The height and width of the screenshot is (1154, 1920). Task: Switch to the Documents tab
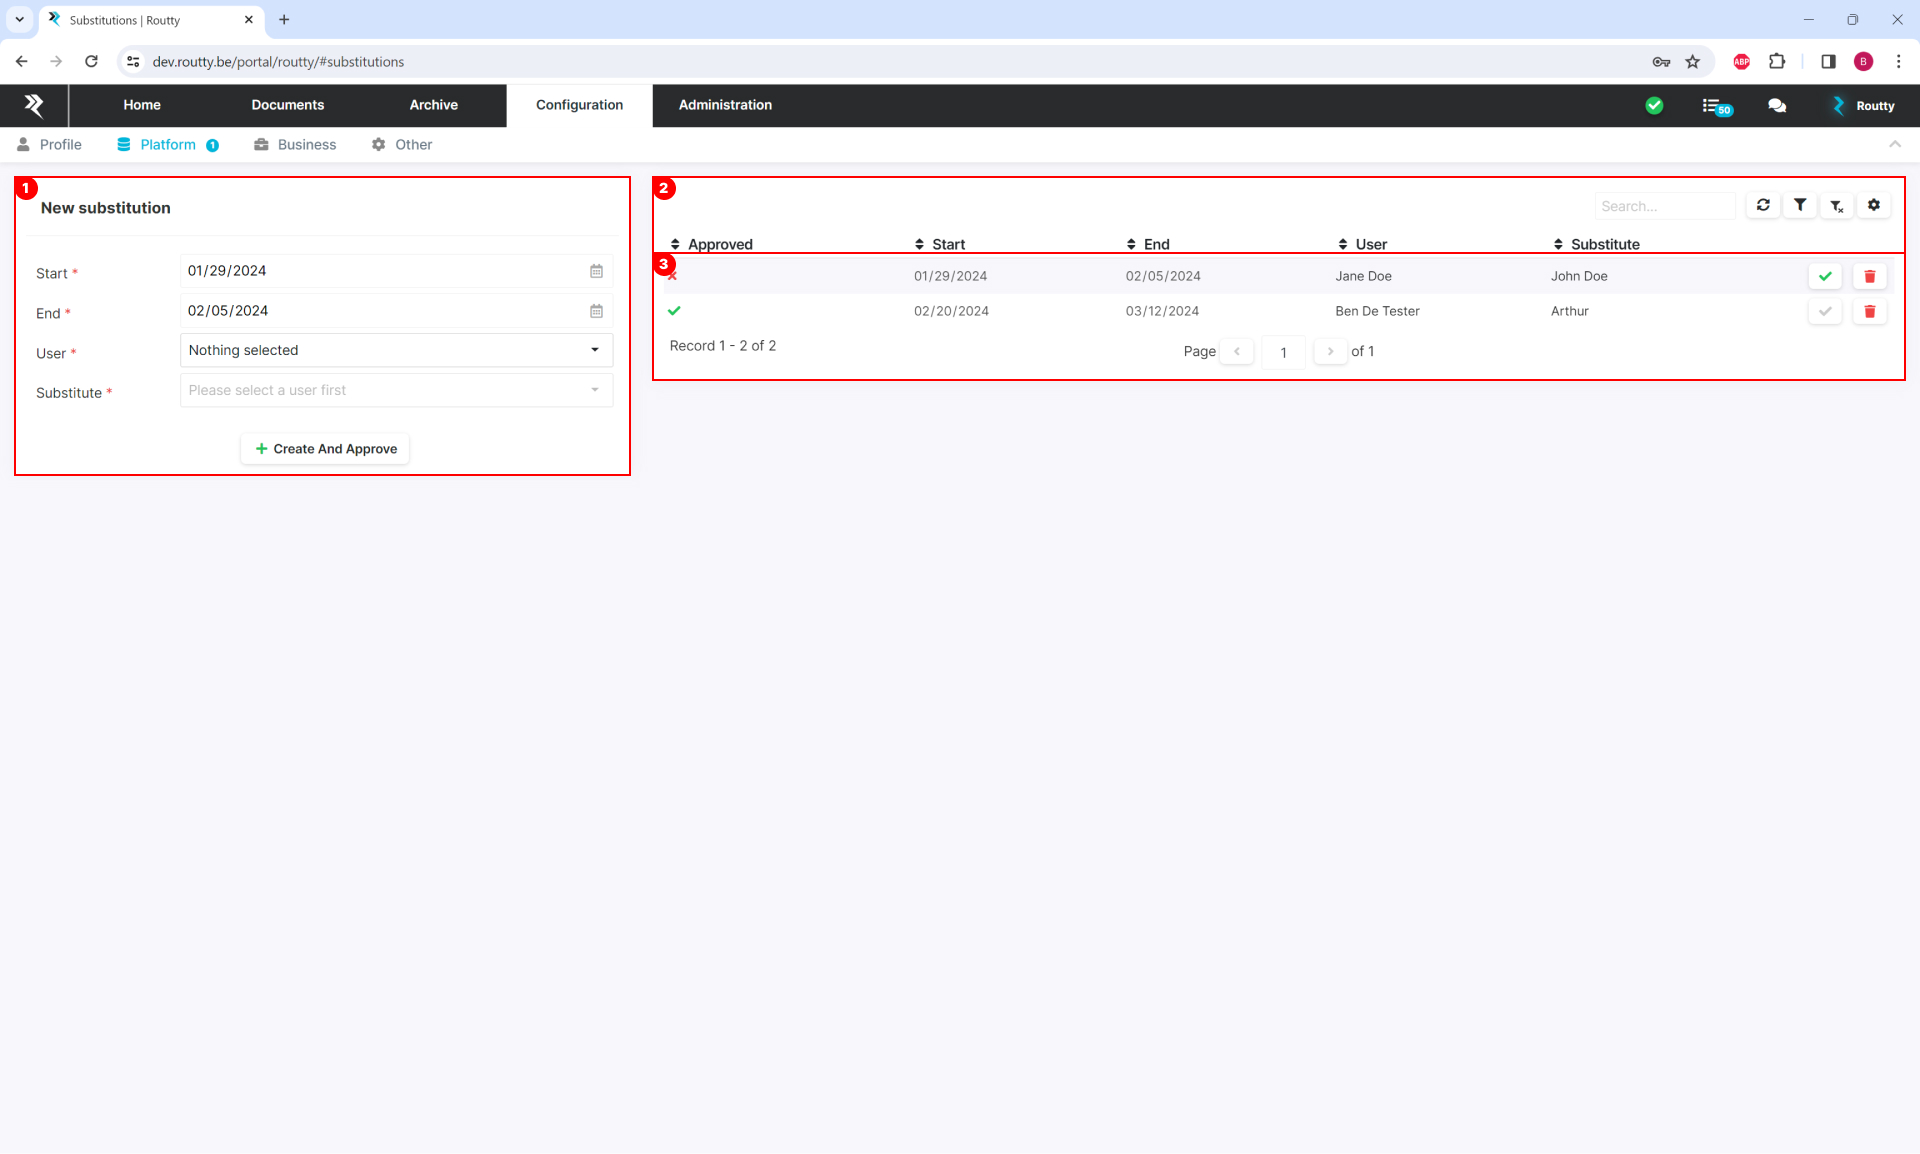[287, 106]
